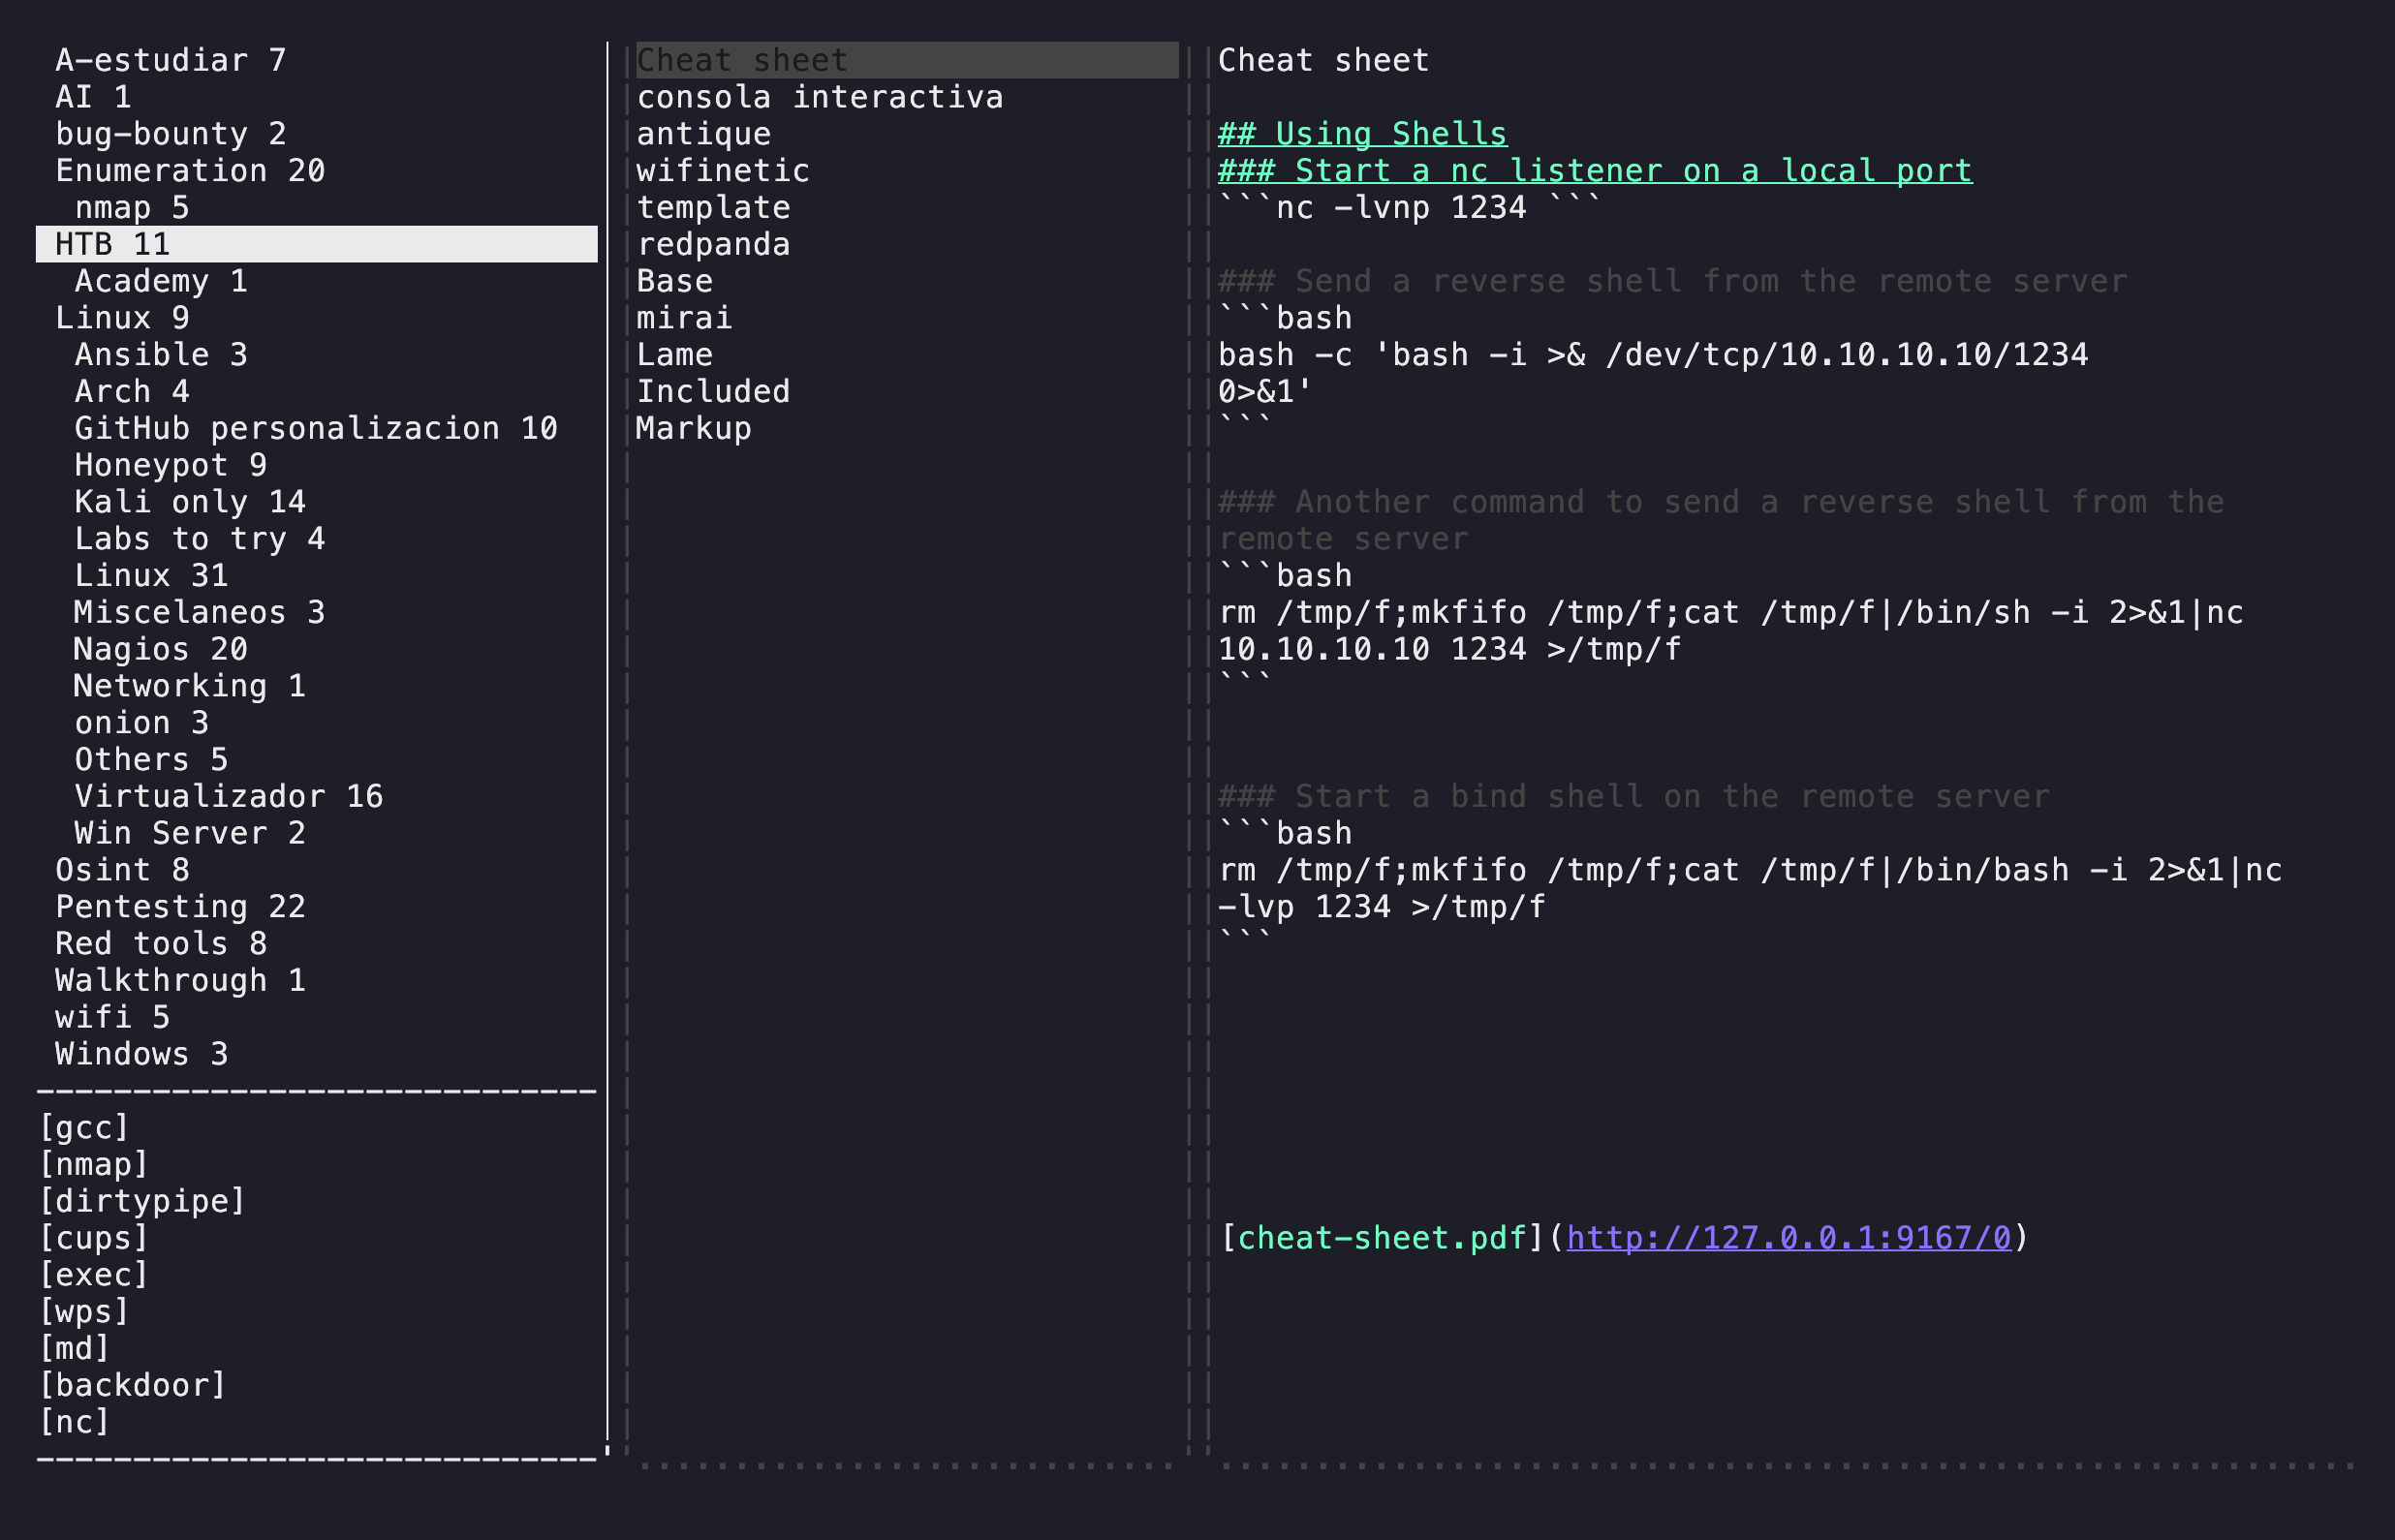
Task: Click the [dirtypipe] tag
Action: click(142, 1201)
